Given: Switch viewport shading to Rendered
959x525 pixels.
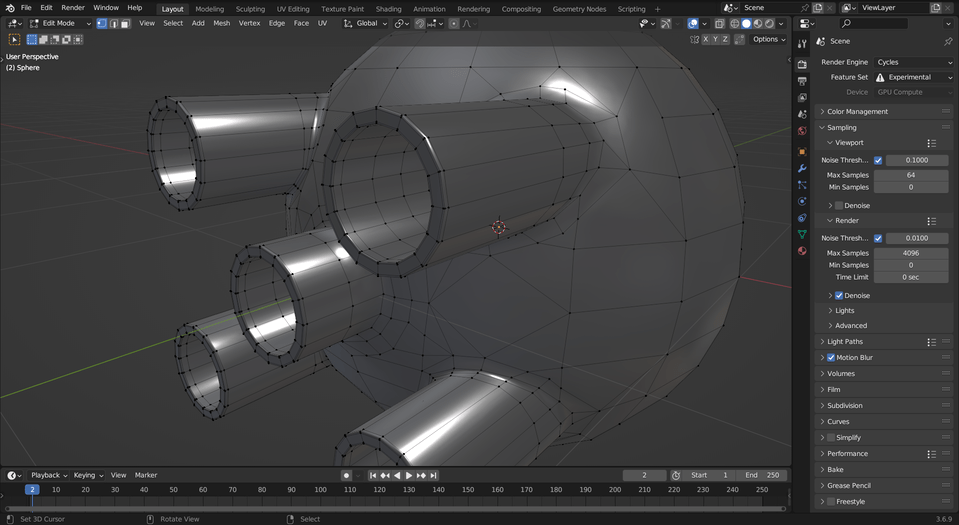Looking at the screenshot, I should pyautogui.click(x=769, y=23).
